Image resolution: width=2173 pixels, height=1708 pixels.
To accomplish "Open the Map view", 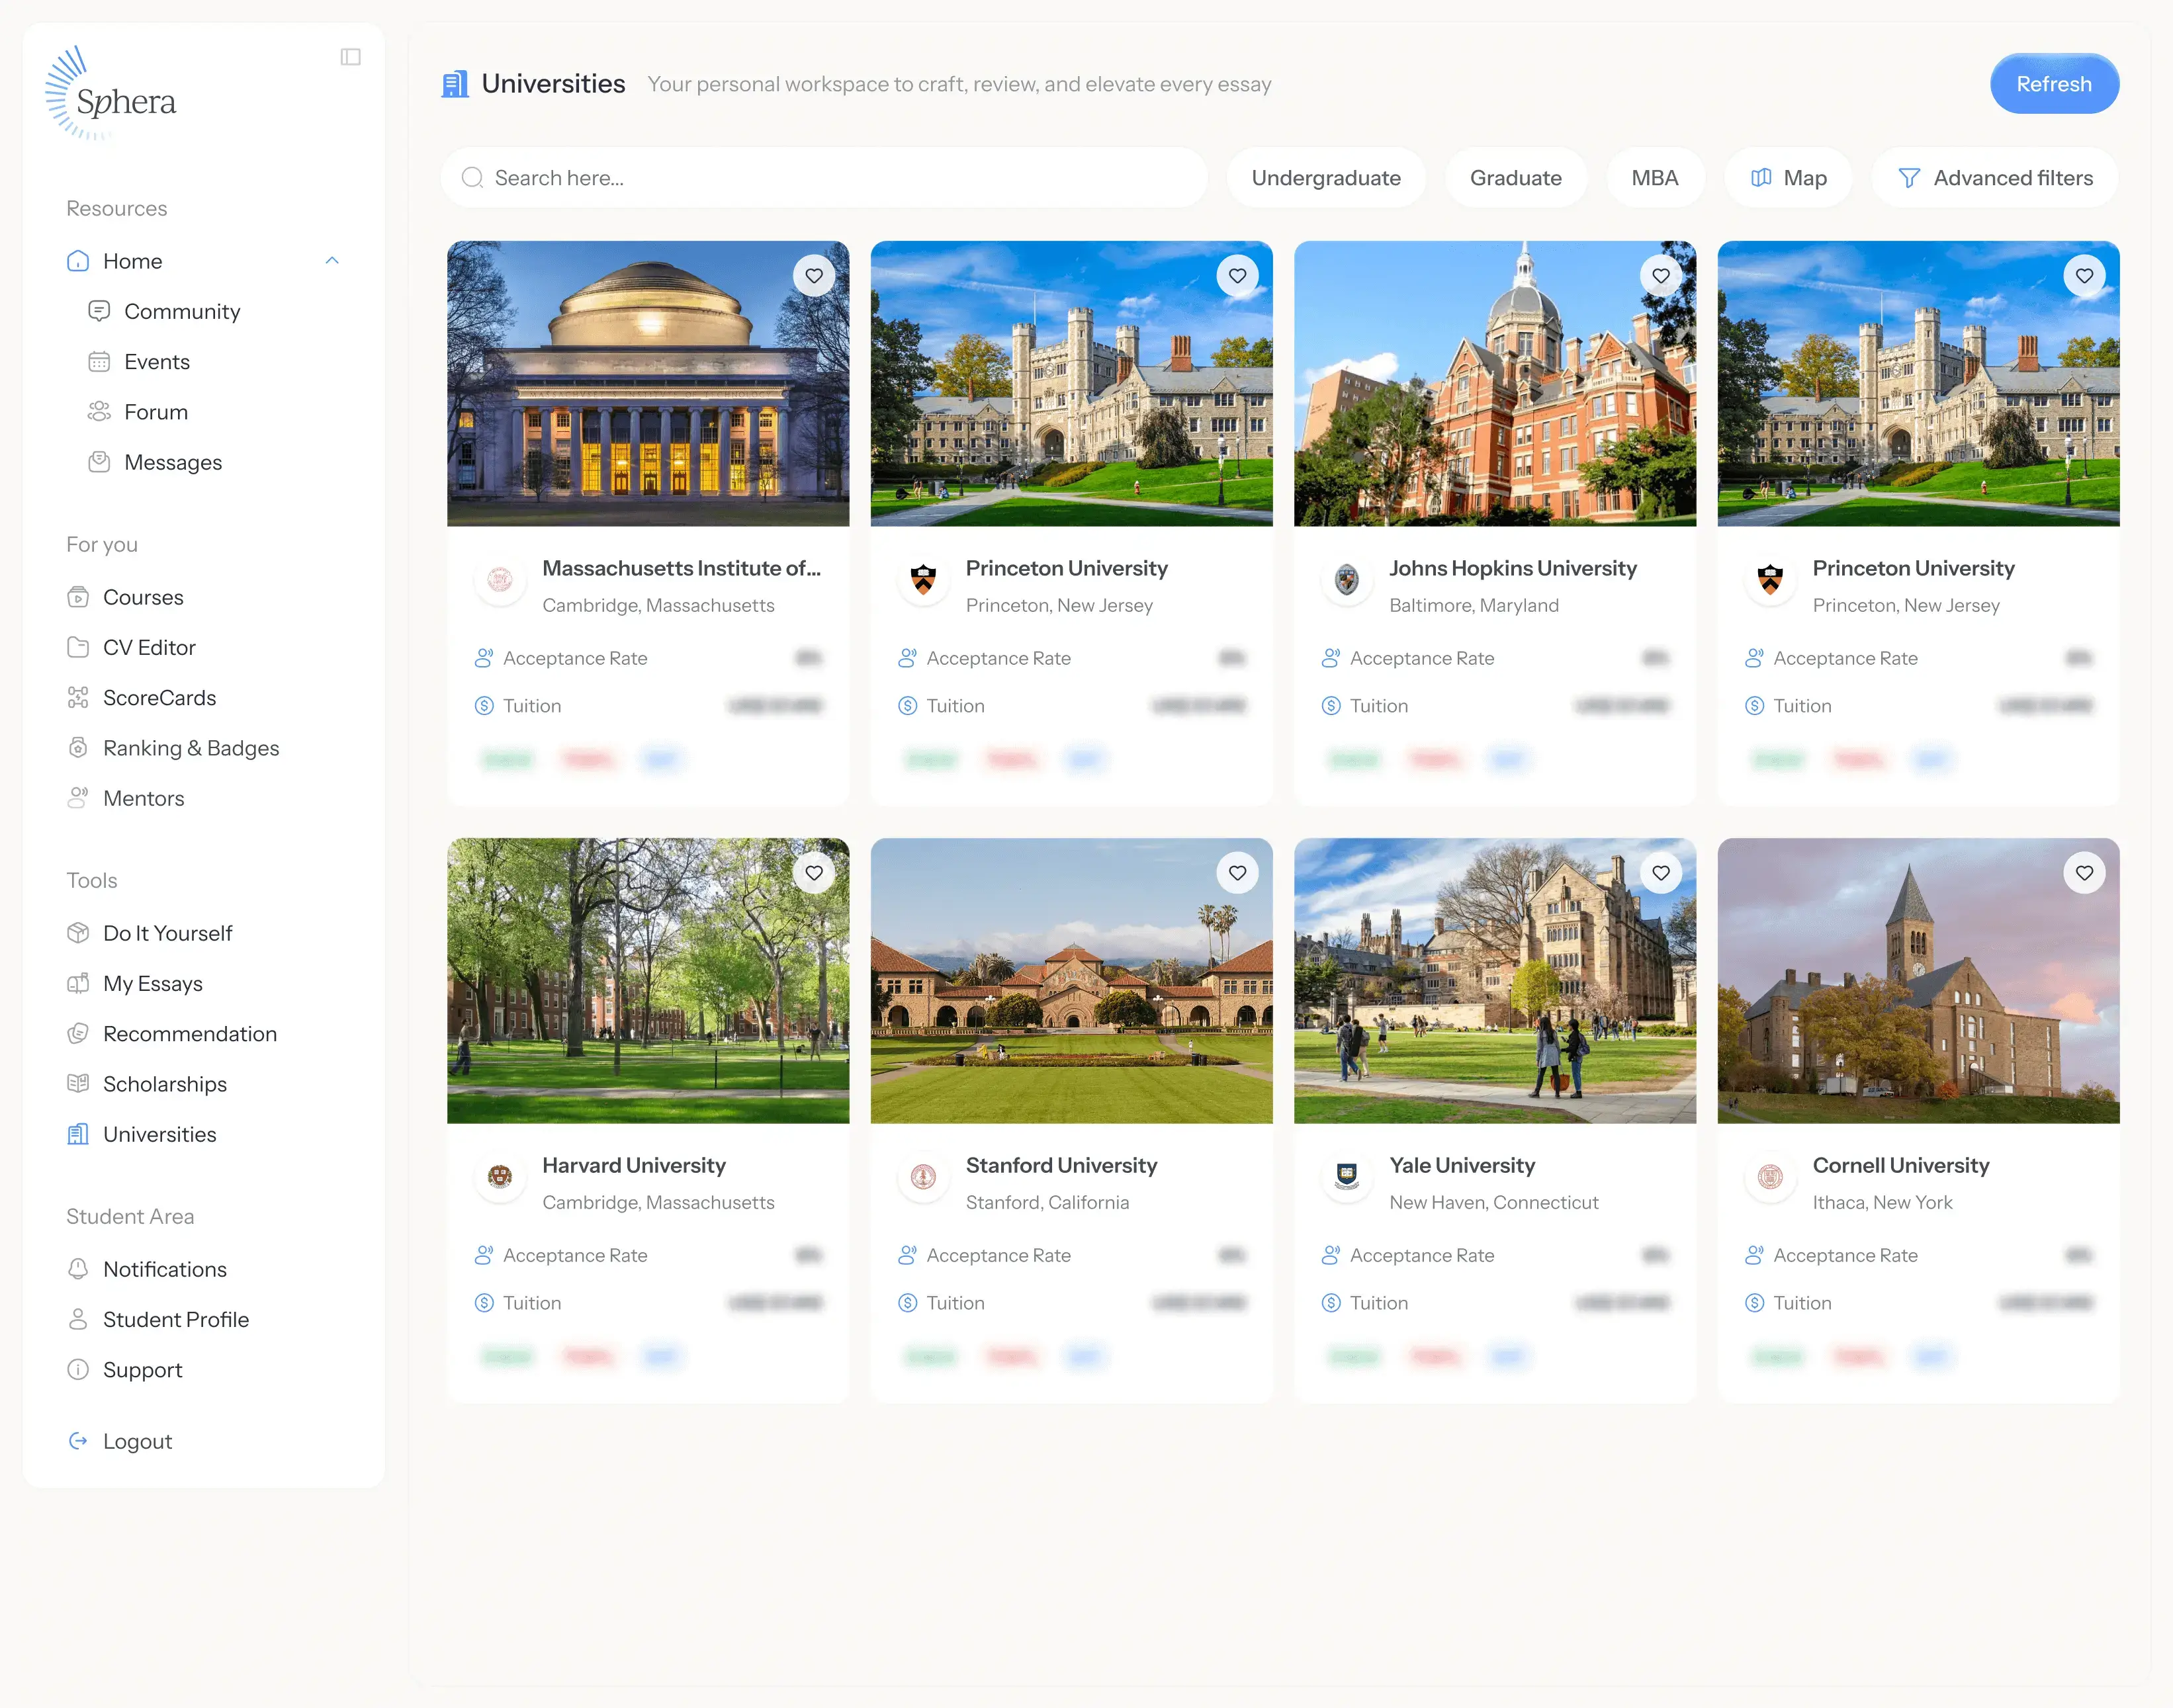I will [x=1788, y=178].
